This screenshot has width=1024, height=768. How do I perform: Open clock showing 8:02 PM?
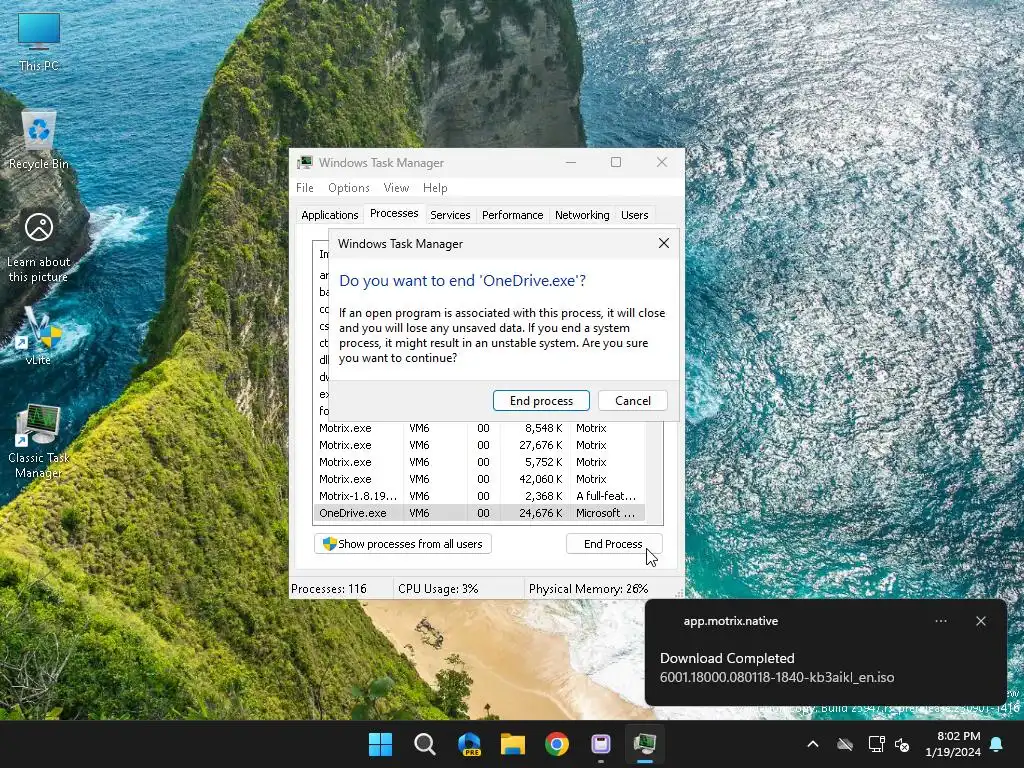click(x=953, y=744)
